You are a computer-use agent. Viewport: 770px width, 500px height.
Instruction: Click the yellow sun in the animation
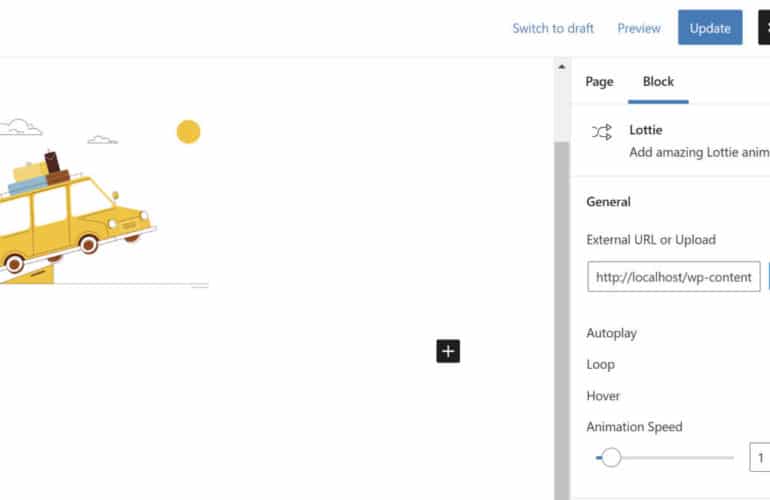pyautogui.click(x=188, y=132)
